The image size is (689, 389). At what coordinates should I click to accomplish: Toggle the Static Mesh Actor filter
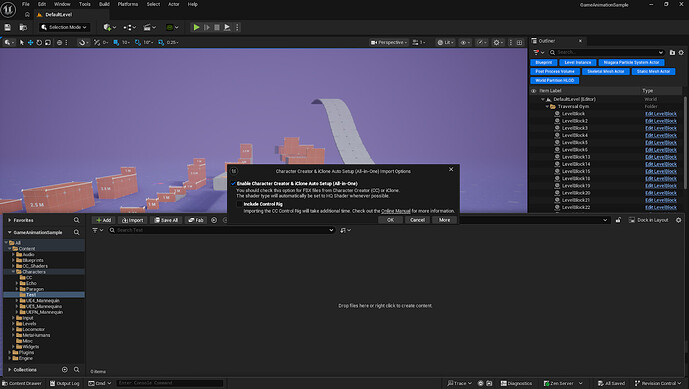653,71
